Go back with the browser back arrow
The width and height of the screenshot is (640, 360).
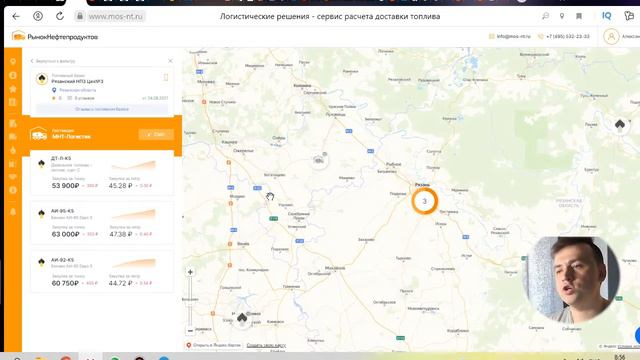(x=16, y=16)
